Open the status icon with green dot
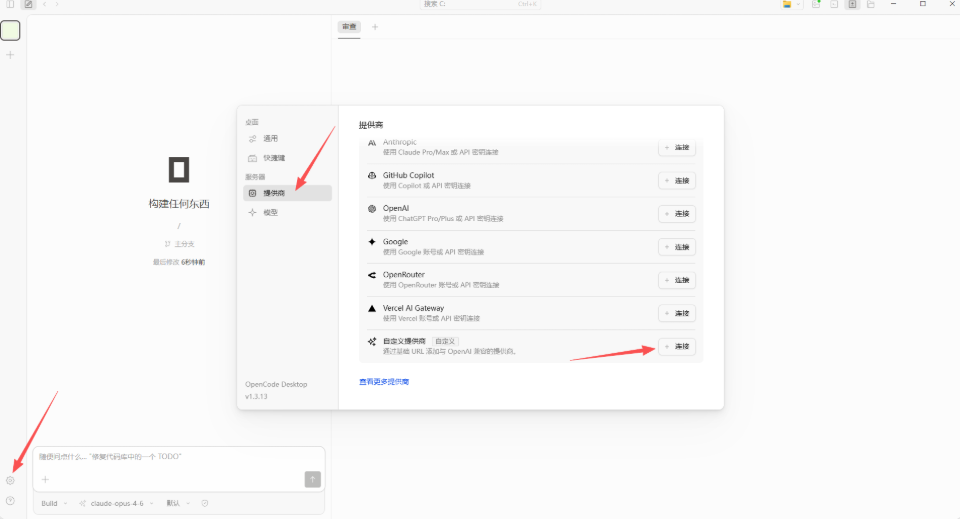 [816, 4]
